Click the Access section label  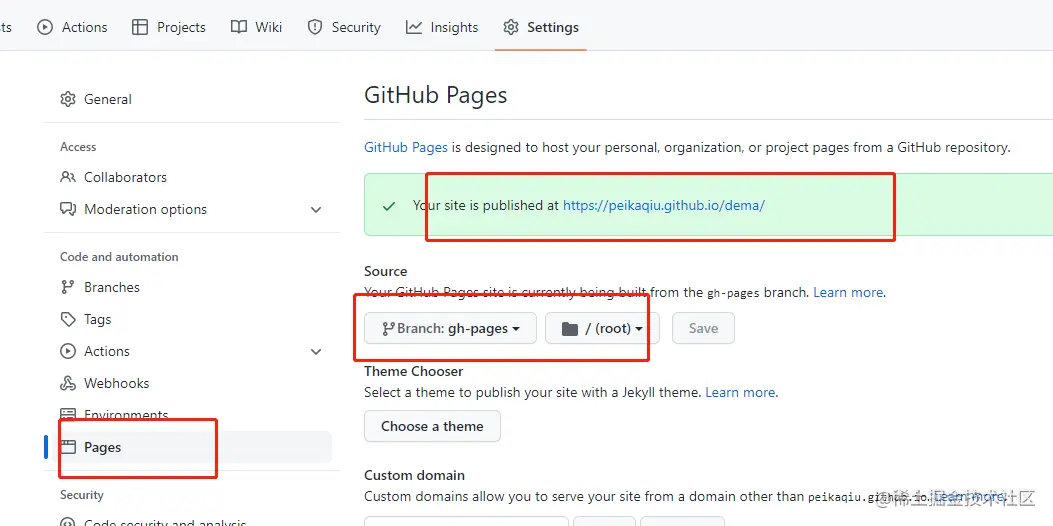(78, 146)
